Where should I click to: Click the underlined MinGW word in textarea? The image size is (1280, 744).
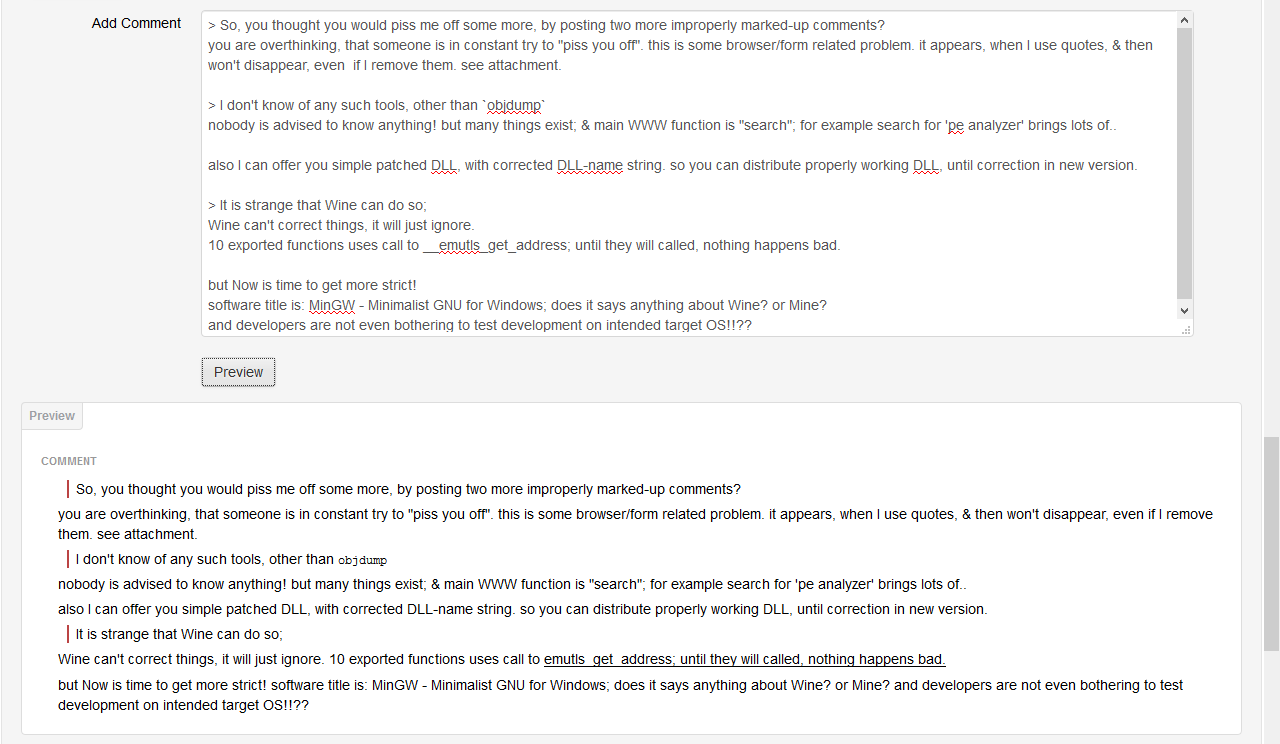pos(332,305)
